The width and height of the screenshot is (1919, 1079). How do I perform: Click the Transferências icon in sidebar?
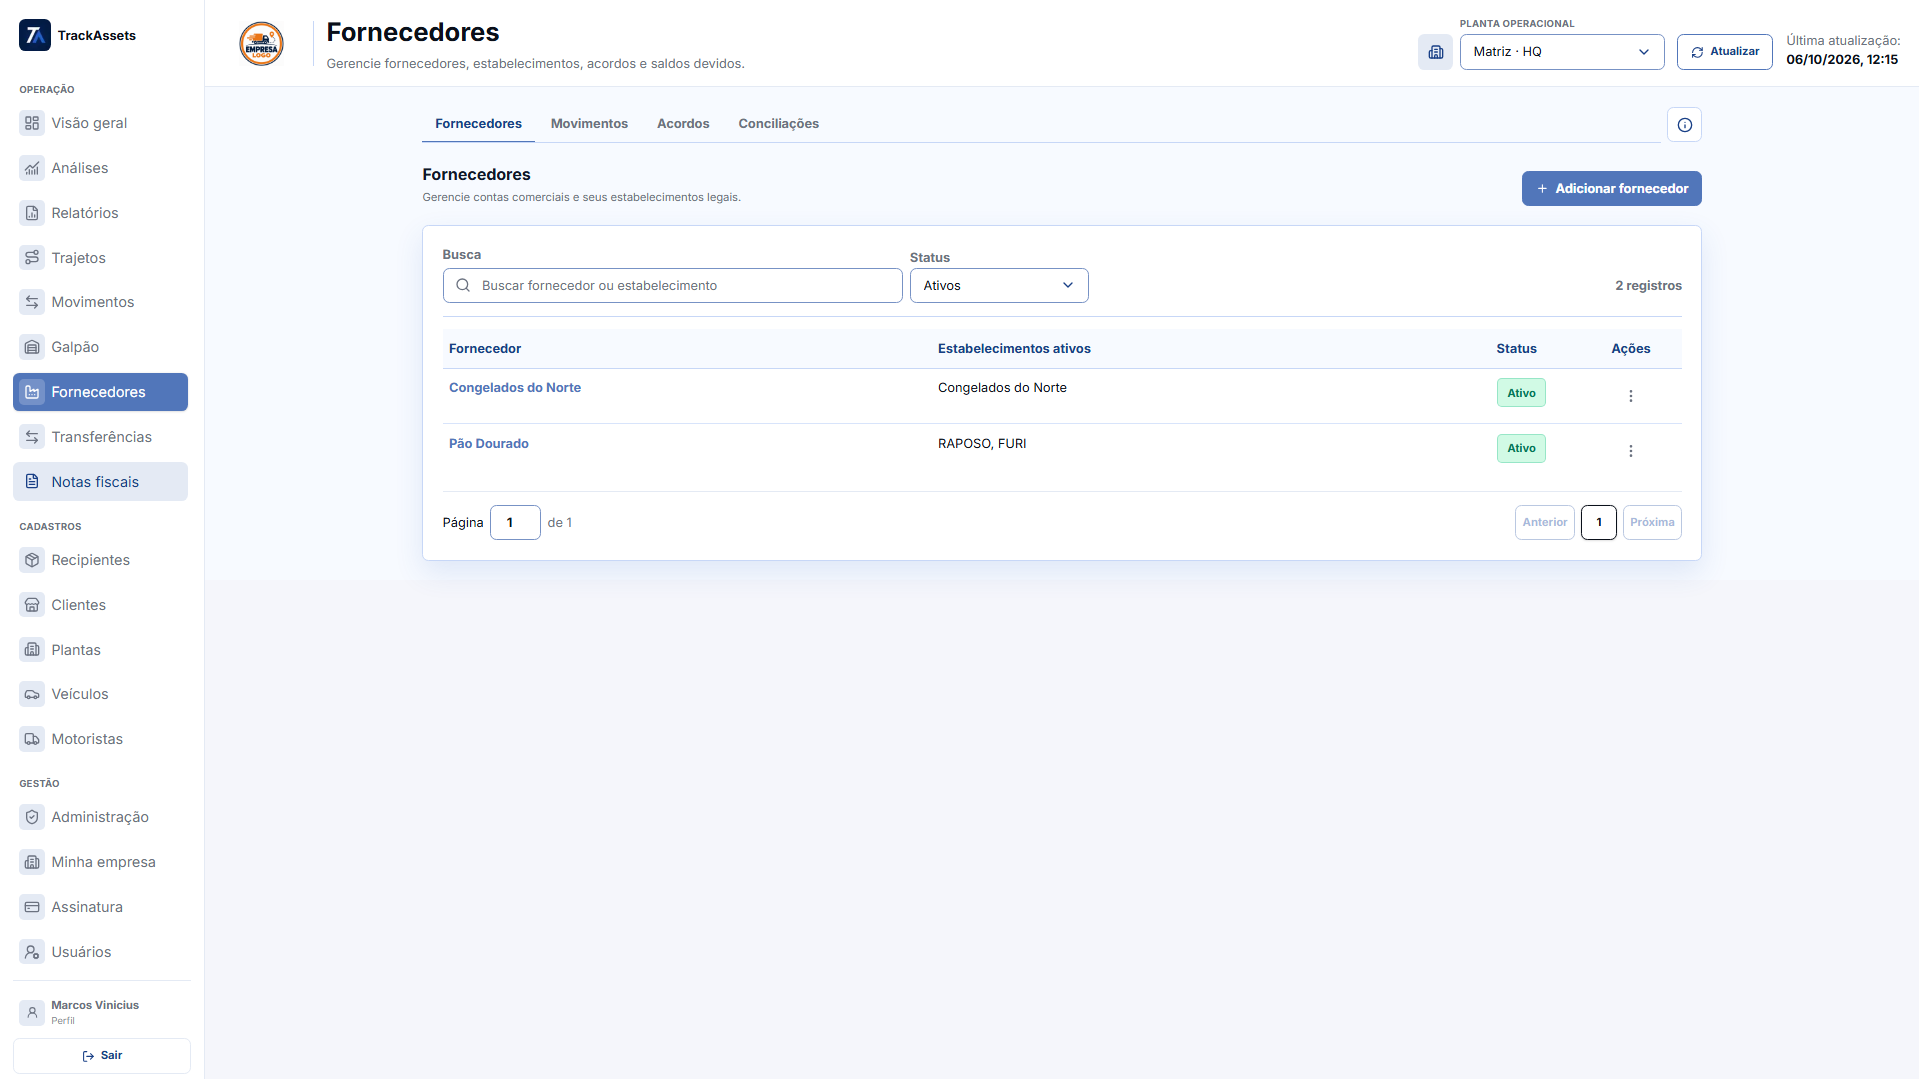(32, 437)
